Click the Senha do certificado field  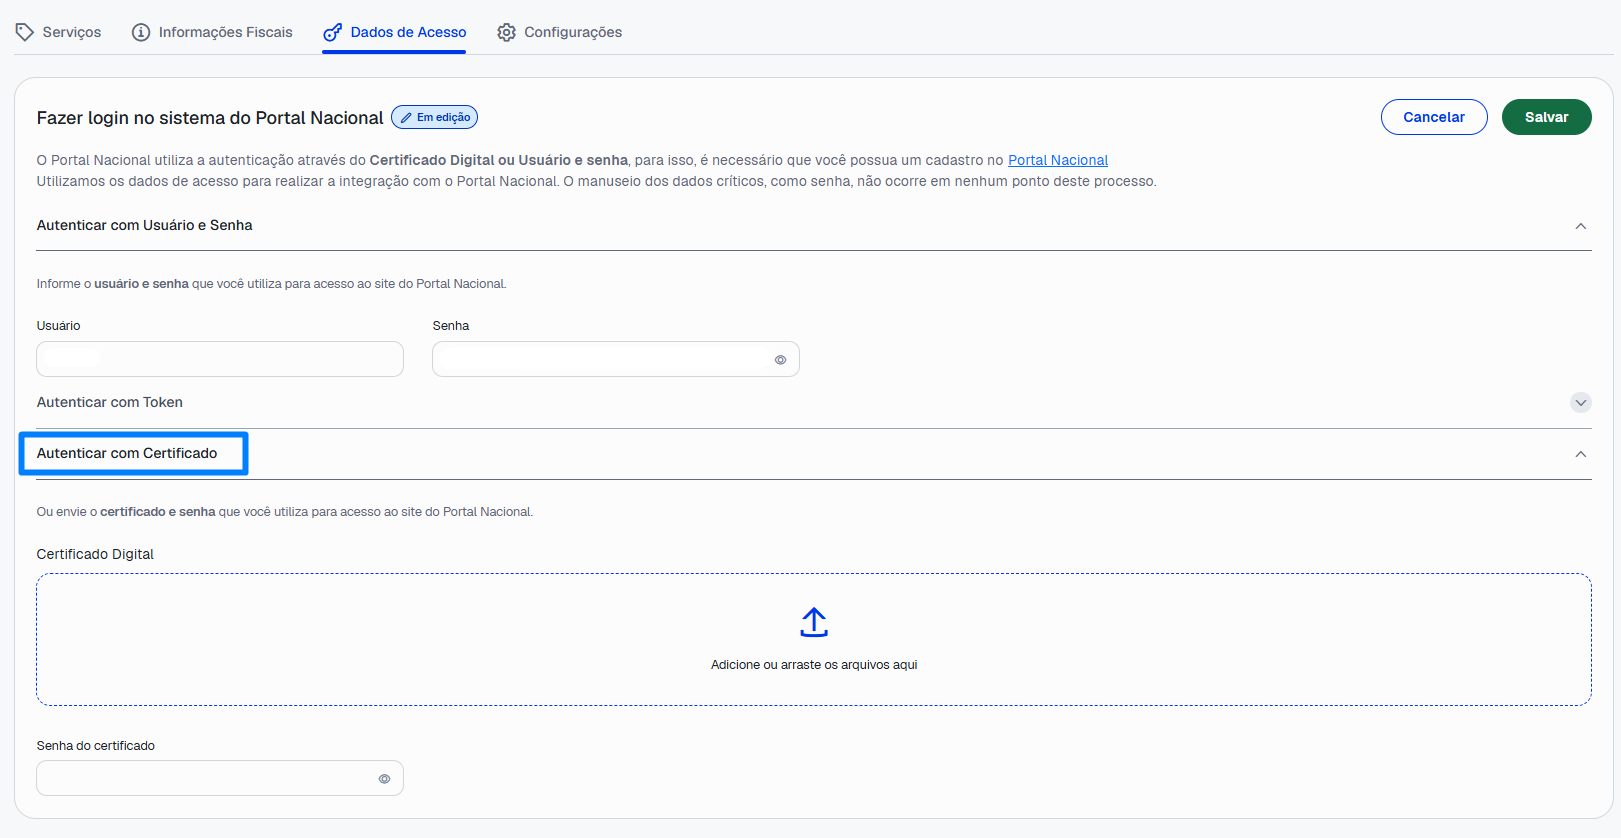point(220,778)
